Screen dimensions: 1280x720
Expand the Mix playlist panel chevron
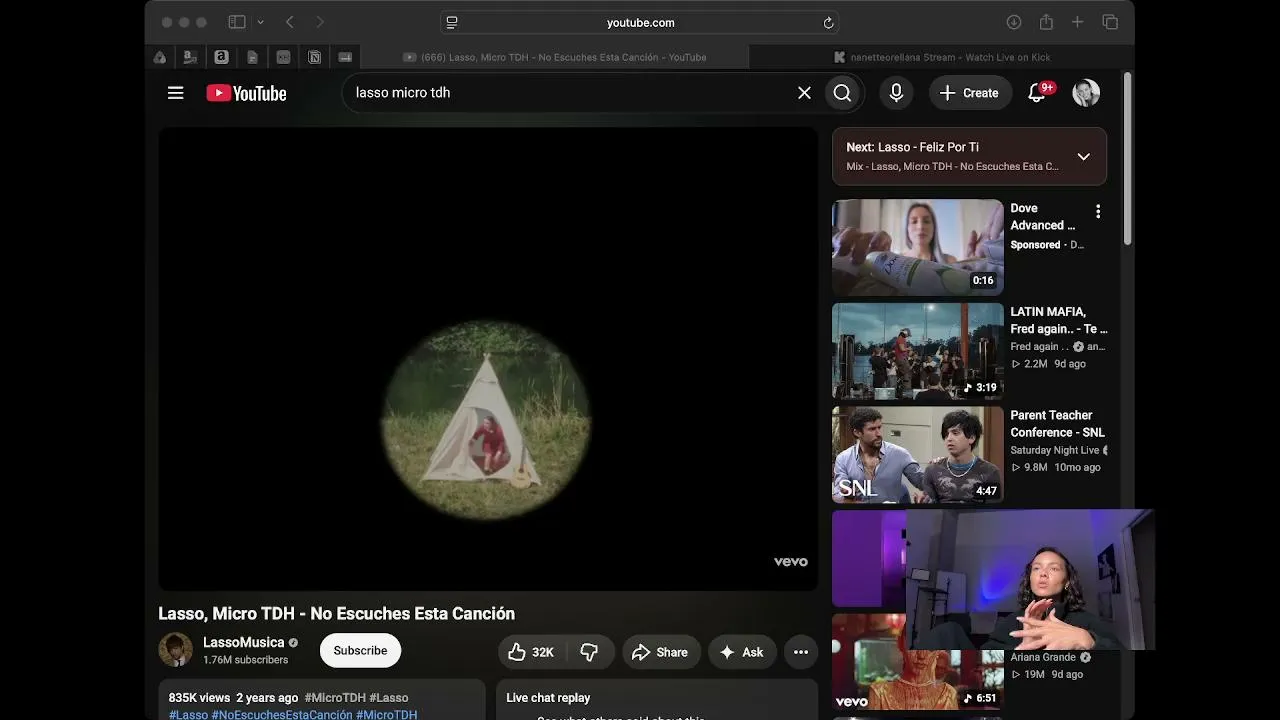coord(1083,156)
